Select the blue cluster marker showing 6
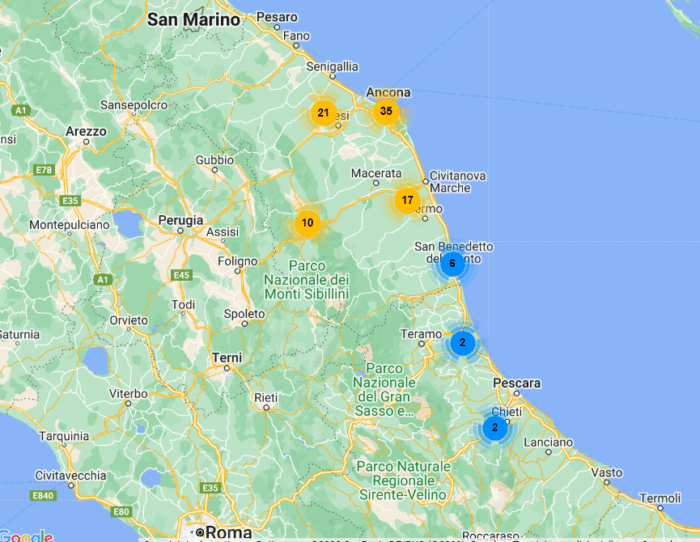700x542 pixels. pyautogui.click(x=452, y=264)
